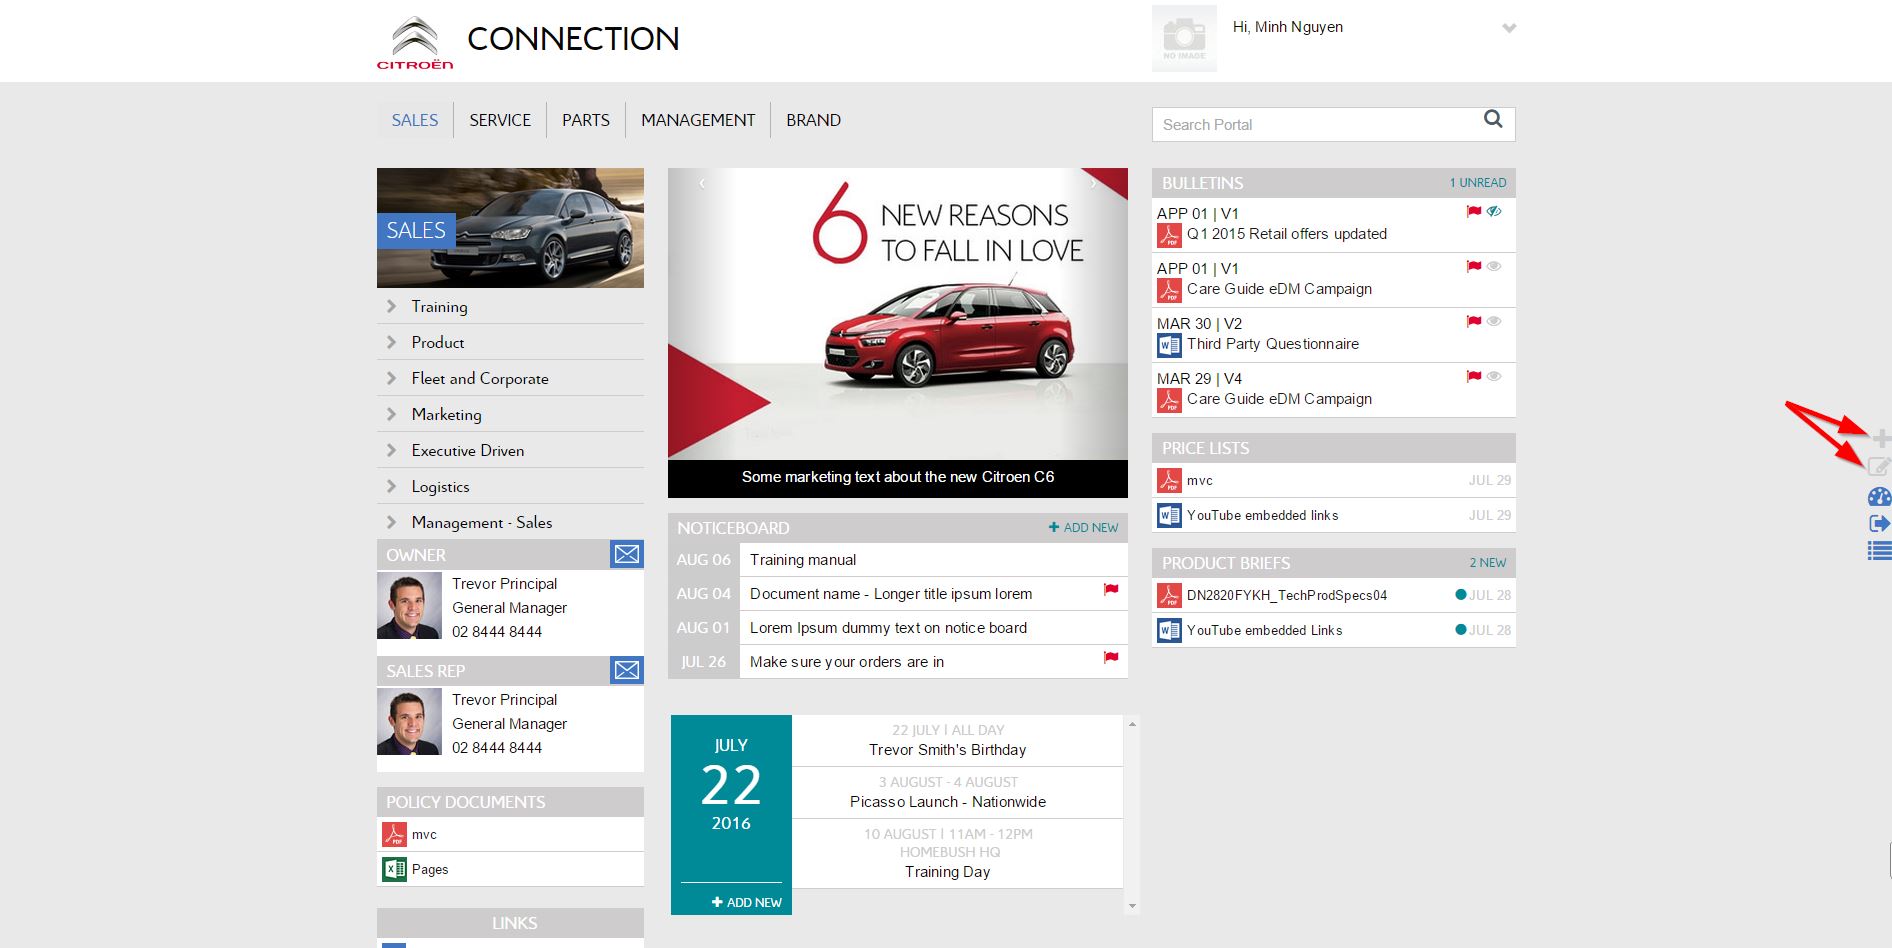Click ADD NEW on the Noticeboard

point(1084,527)
